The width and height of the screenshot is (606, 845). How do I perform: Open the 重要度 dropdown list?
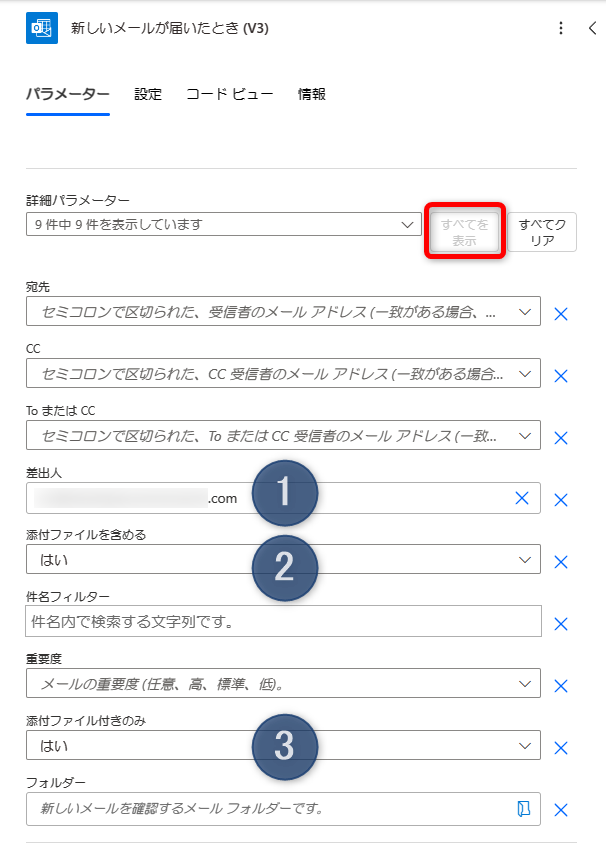[x=283, y=683]
